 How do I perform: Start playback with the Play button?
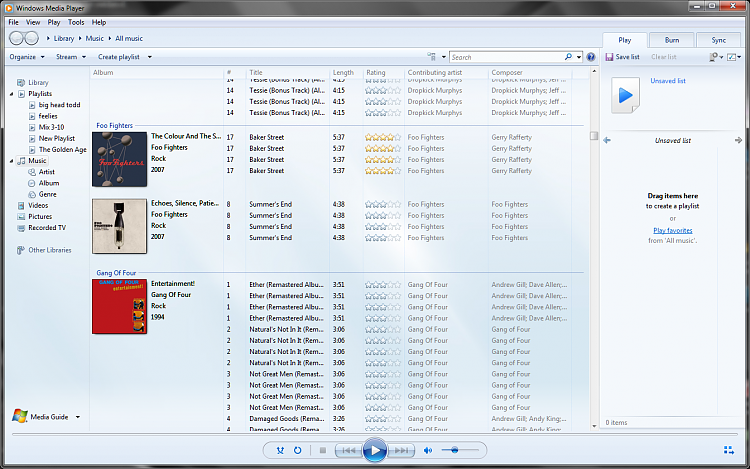tap(375, 450)
